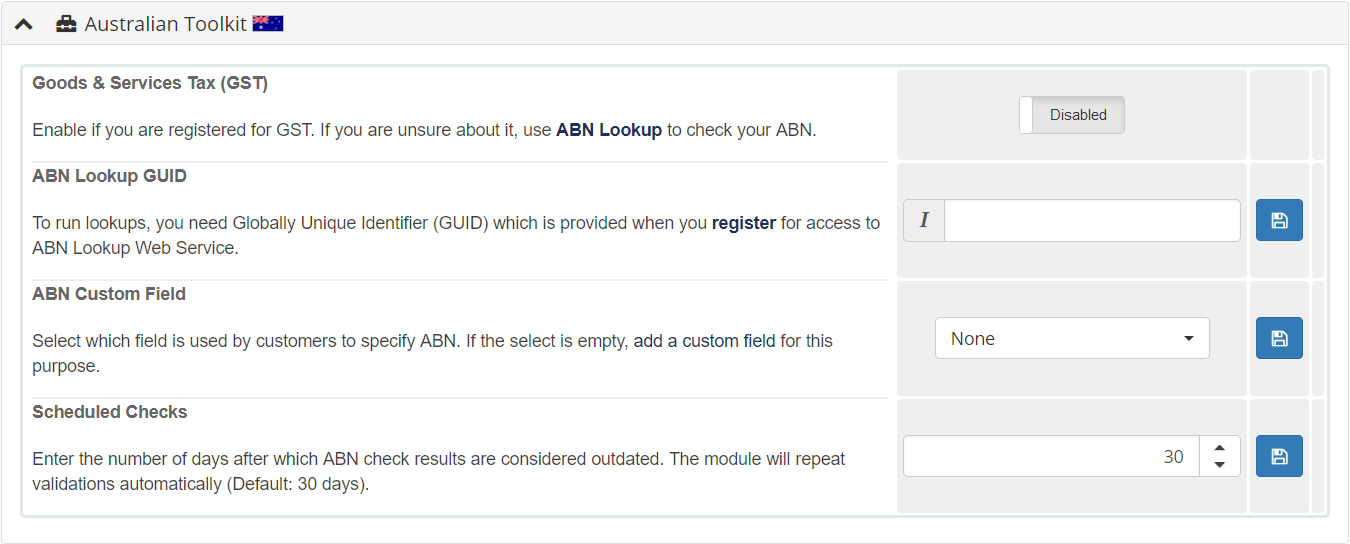
Task: Save the Scheduled Checks days setting
Action: tap(1279, 456)
